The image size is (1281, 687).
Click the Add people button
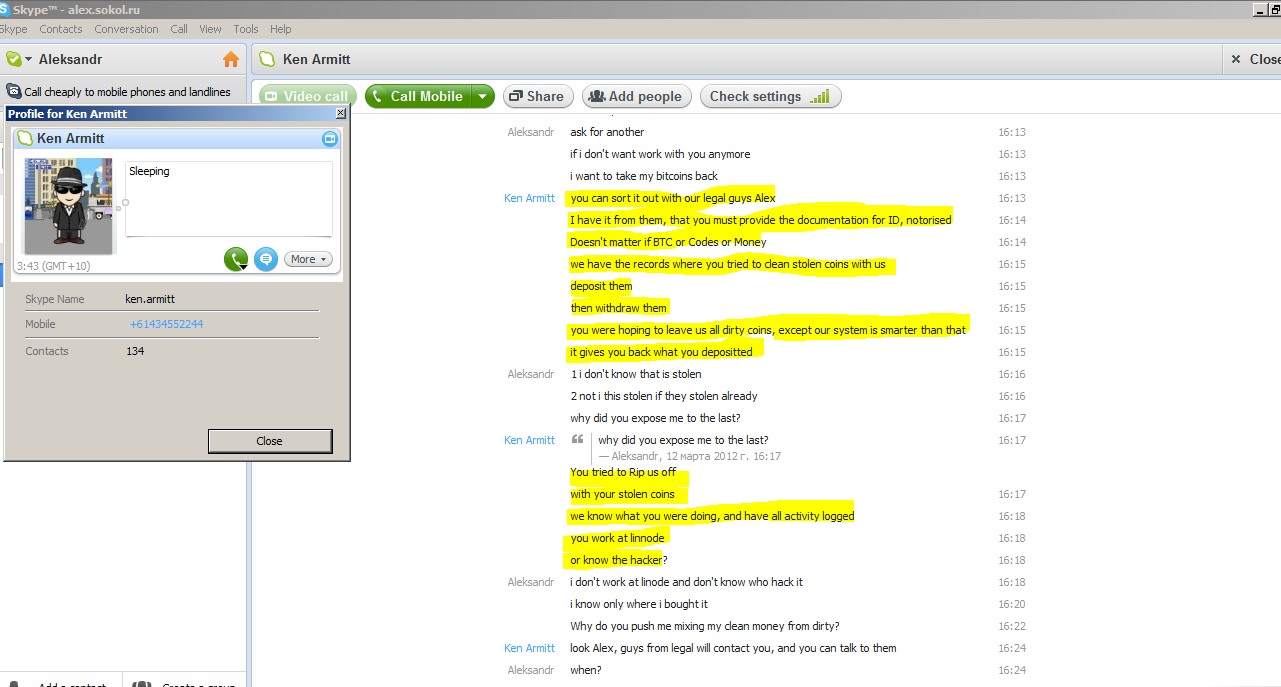636,97
